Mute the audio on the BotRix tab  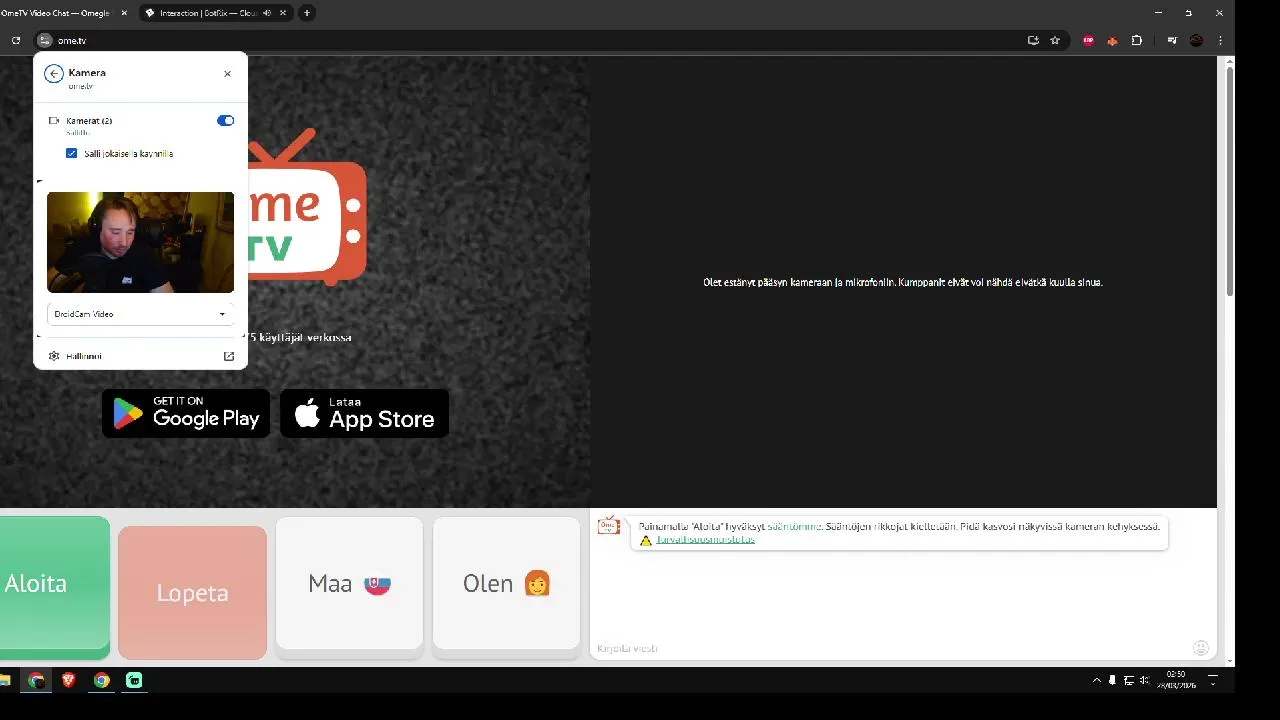point(267,13)
